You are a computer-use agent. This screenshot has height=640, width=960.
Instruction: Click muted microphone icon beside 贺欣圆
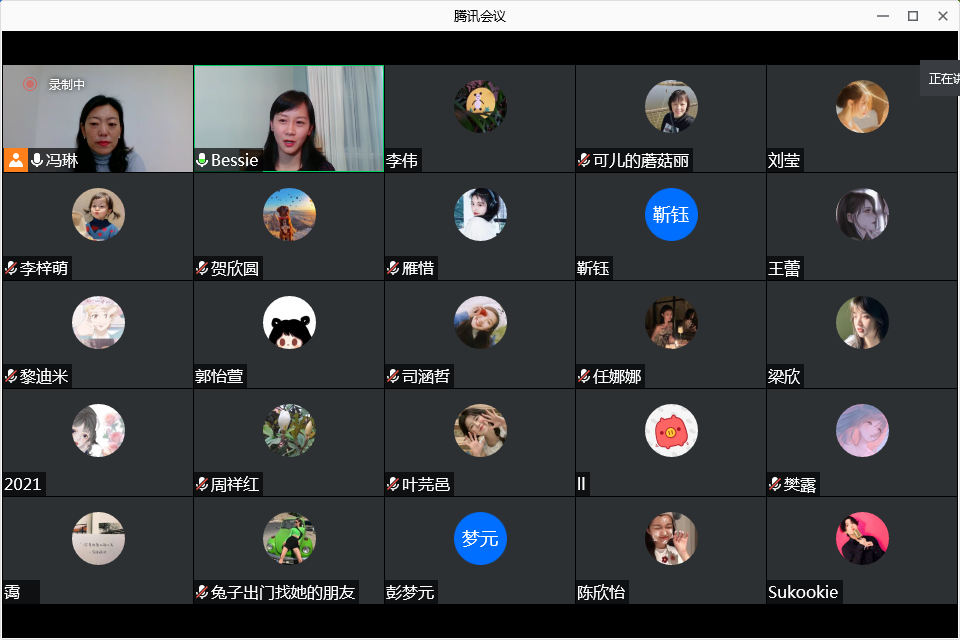(x=202, y=268)
